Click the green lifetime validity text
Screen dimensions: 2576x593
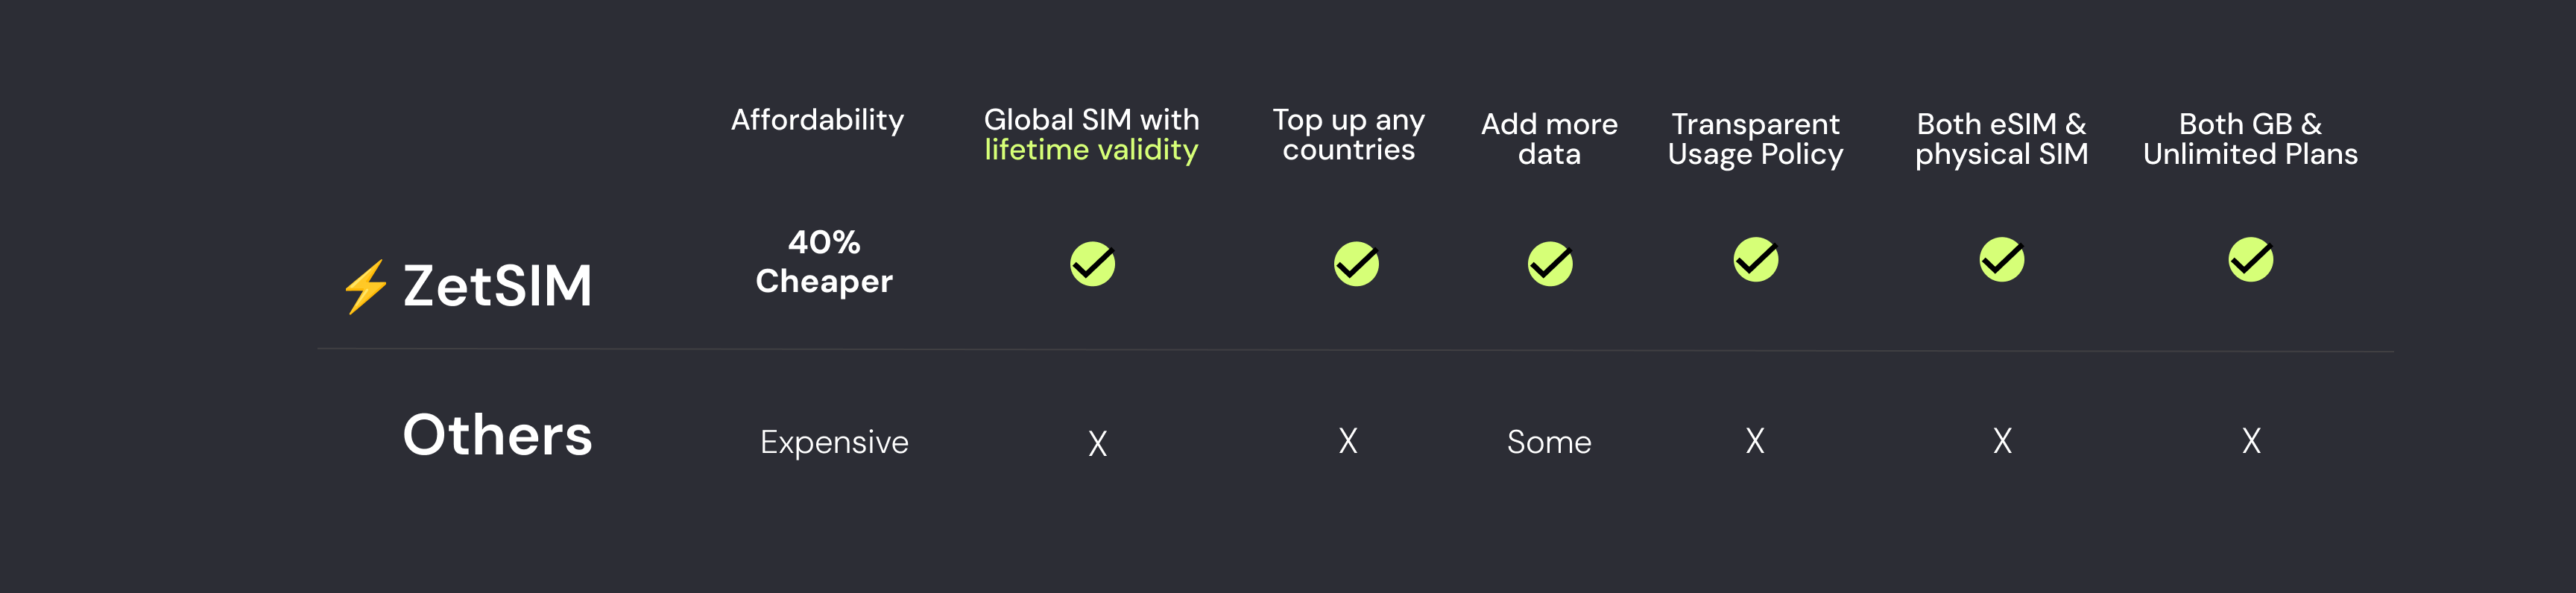coord(1091,150)
